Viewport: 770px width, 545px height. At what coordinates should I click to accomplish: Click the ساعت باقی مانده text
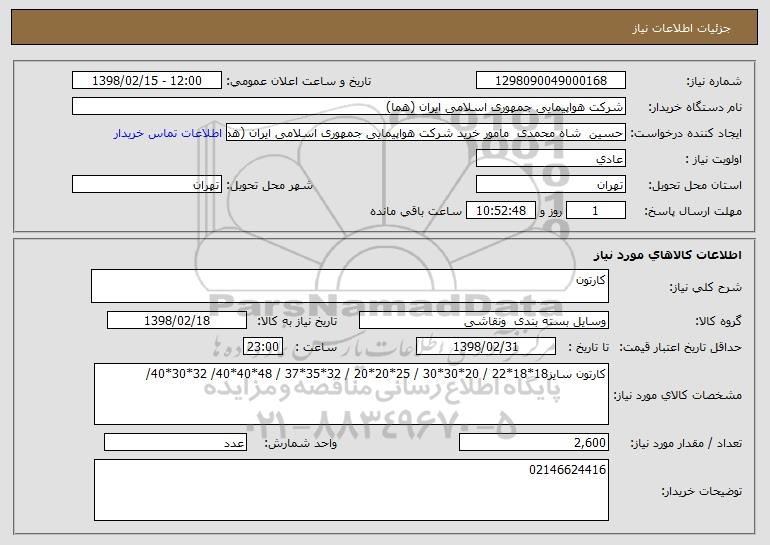click(416, 211)
